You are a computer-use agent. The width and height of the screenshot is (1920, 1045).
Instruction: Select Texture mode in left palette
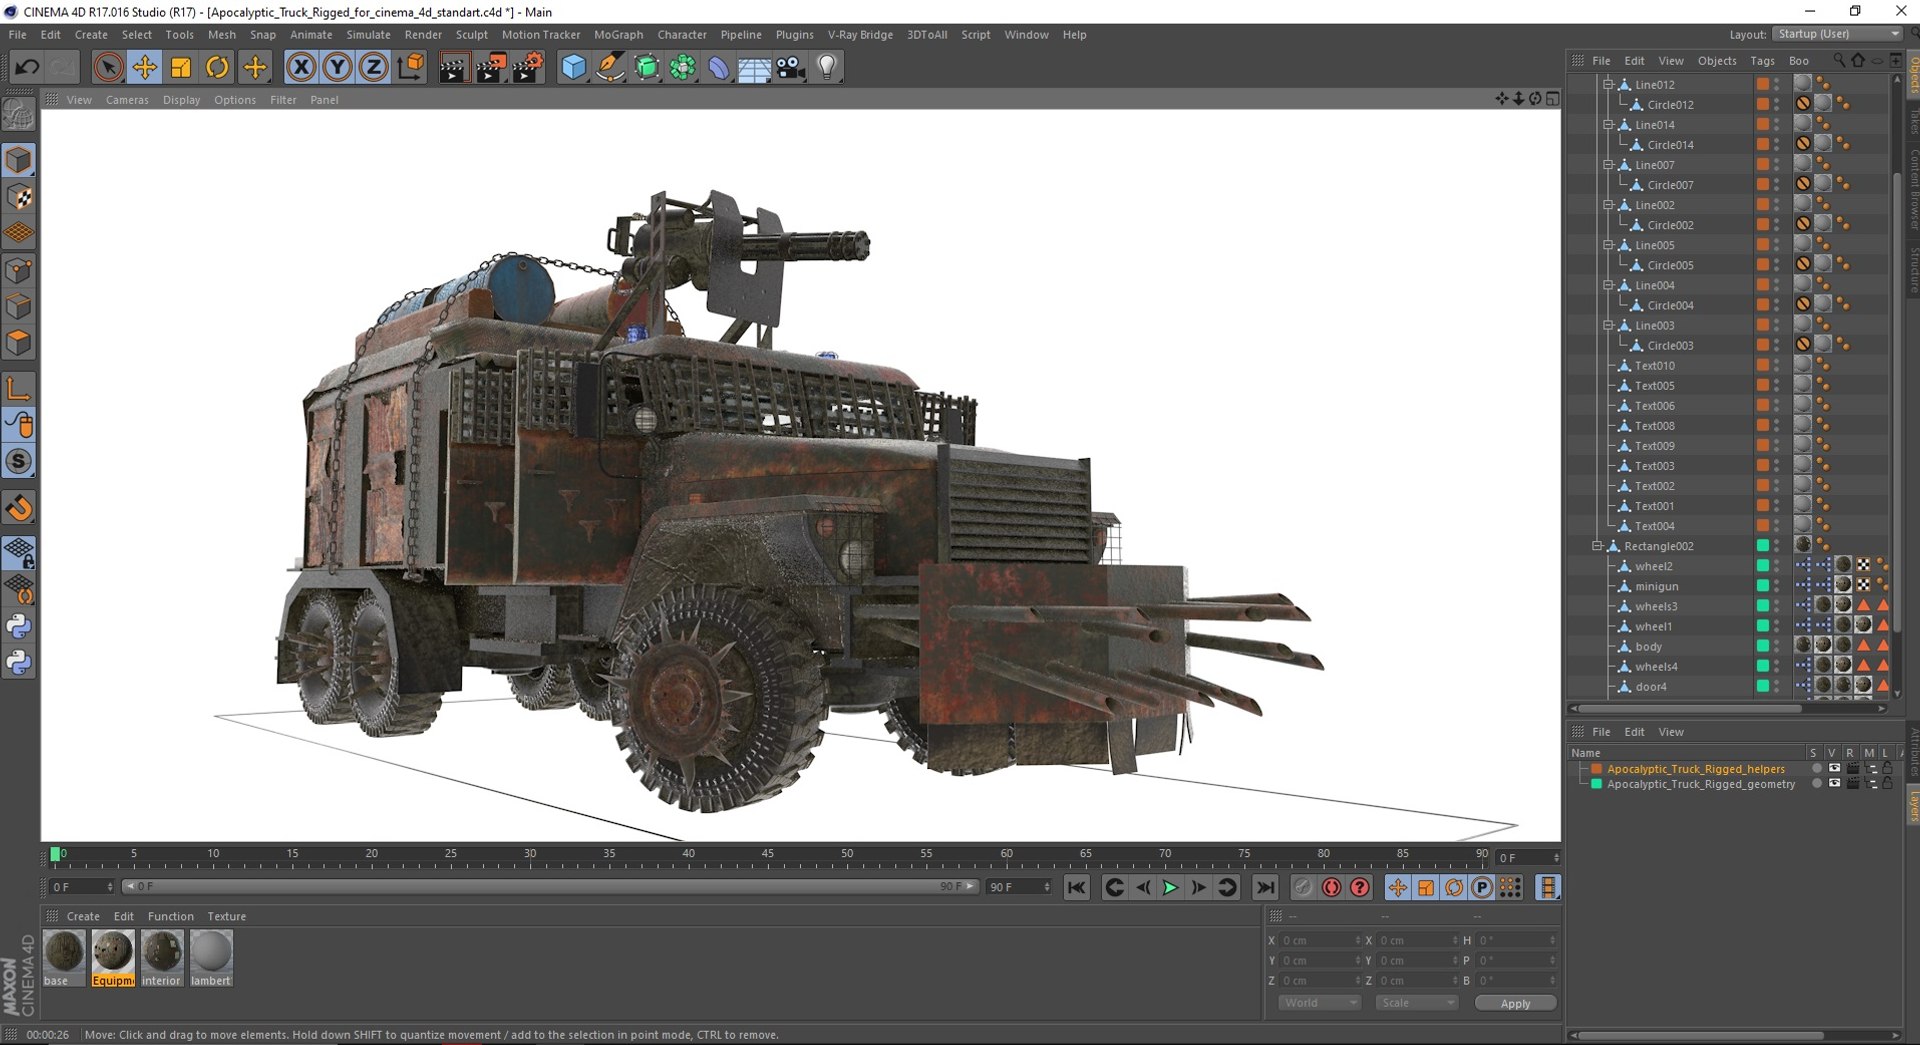click(19, 197)
